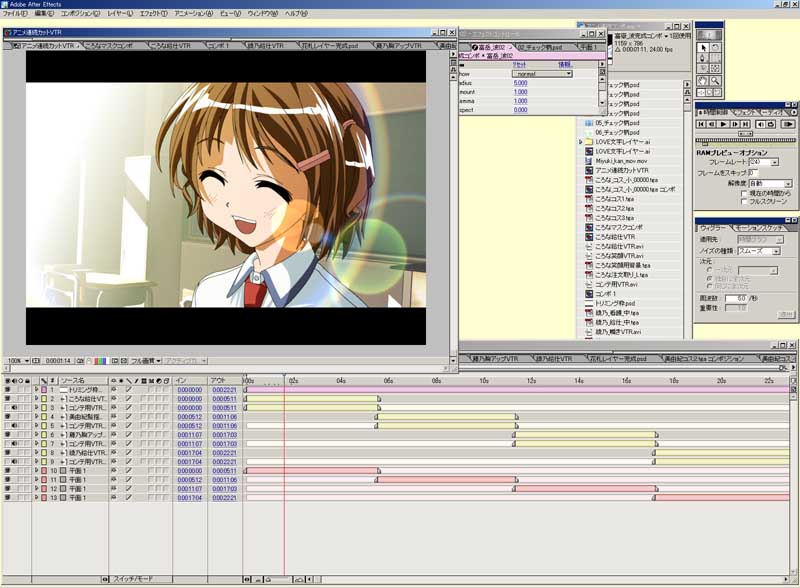Screen dimensions: 800x588
Task: Jump to last frame in Time Controls
Action: point(745,124)
